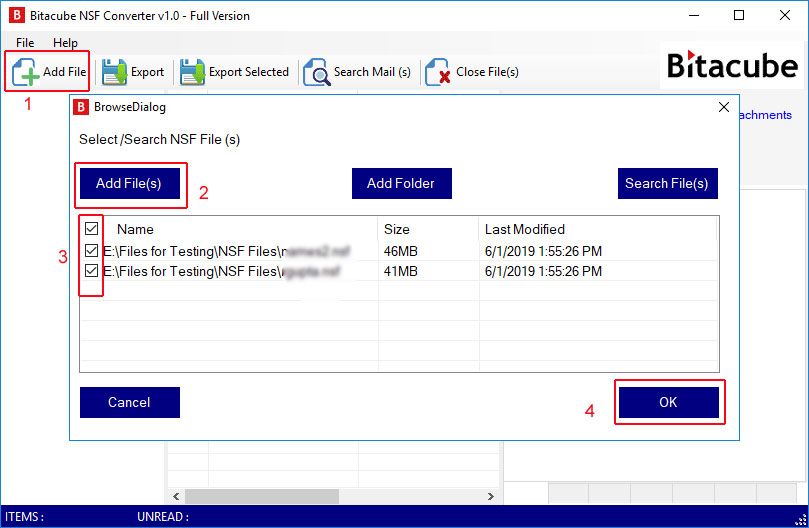809x528 pixels.
Task: Click the Export toolbar icon
Action: coord(133,72)
